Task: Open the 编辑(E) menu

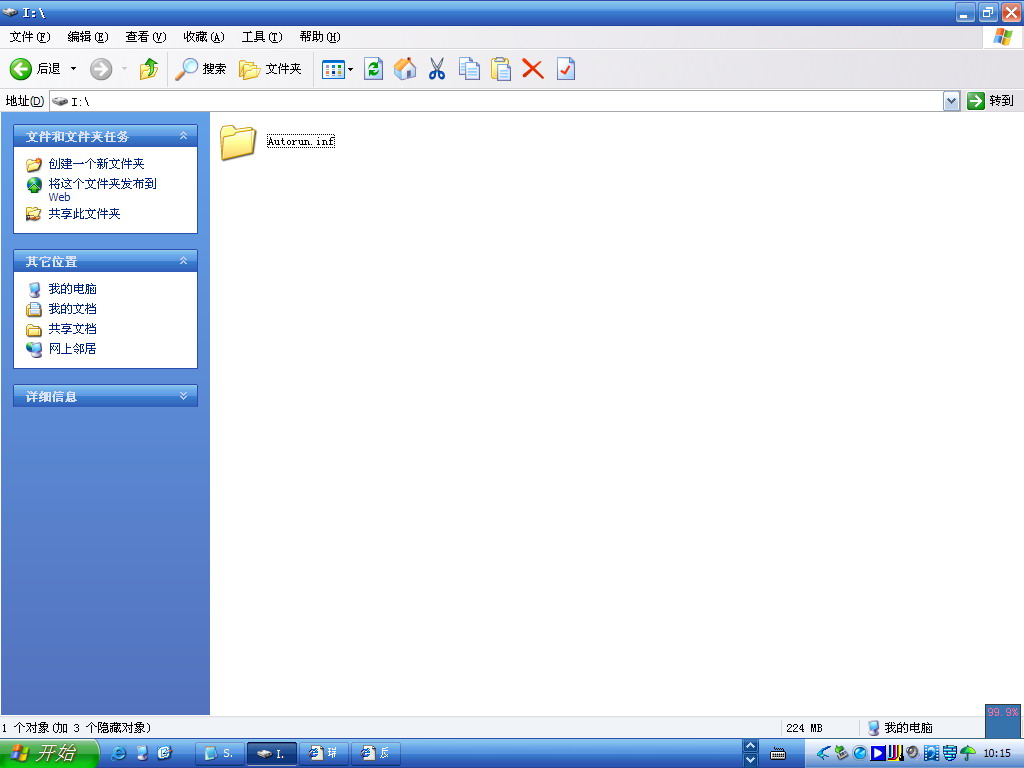Action: [x=88, y=37]
